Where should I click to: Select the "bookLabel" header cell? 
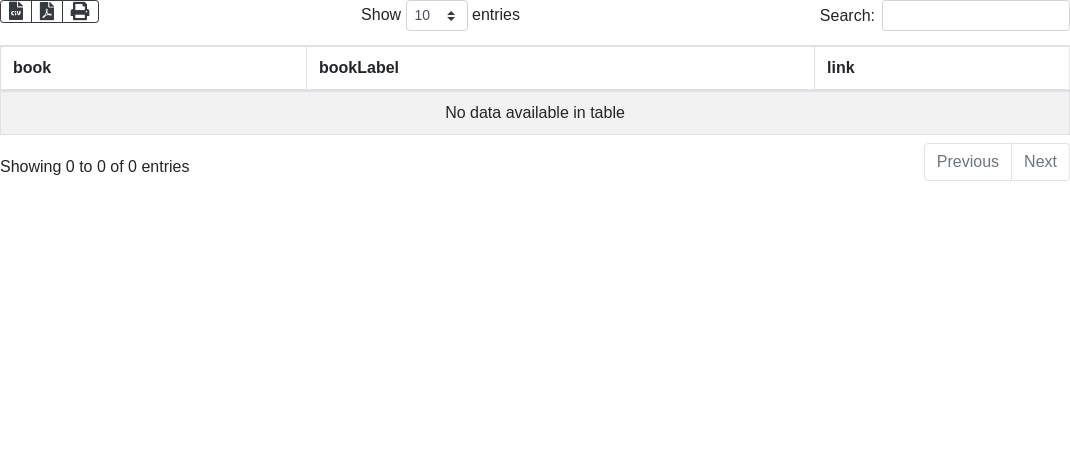[560, 68]
